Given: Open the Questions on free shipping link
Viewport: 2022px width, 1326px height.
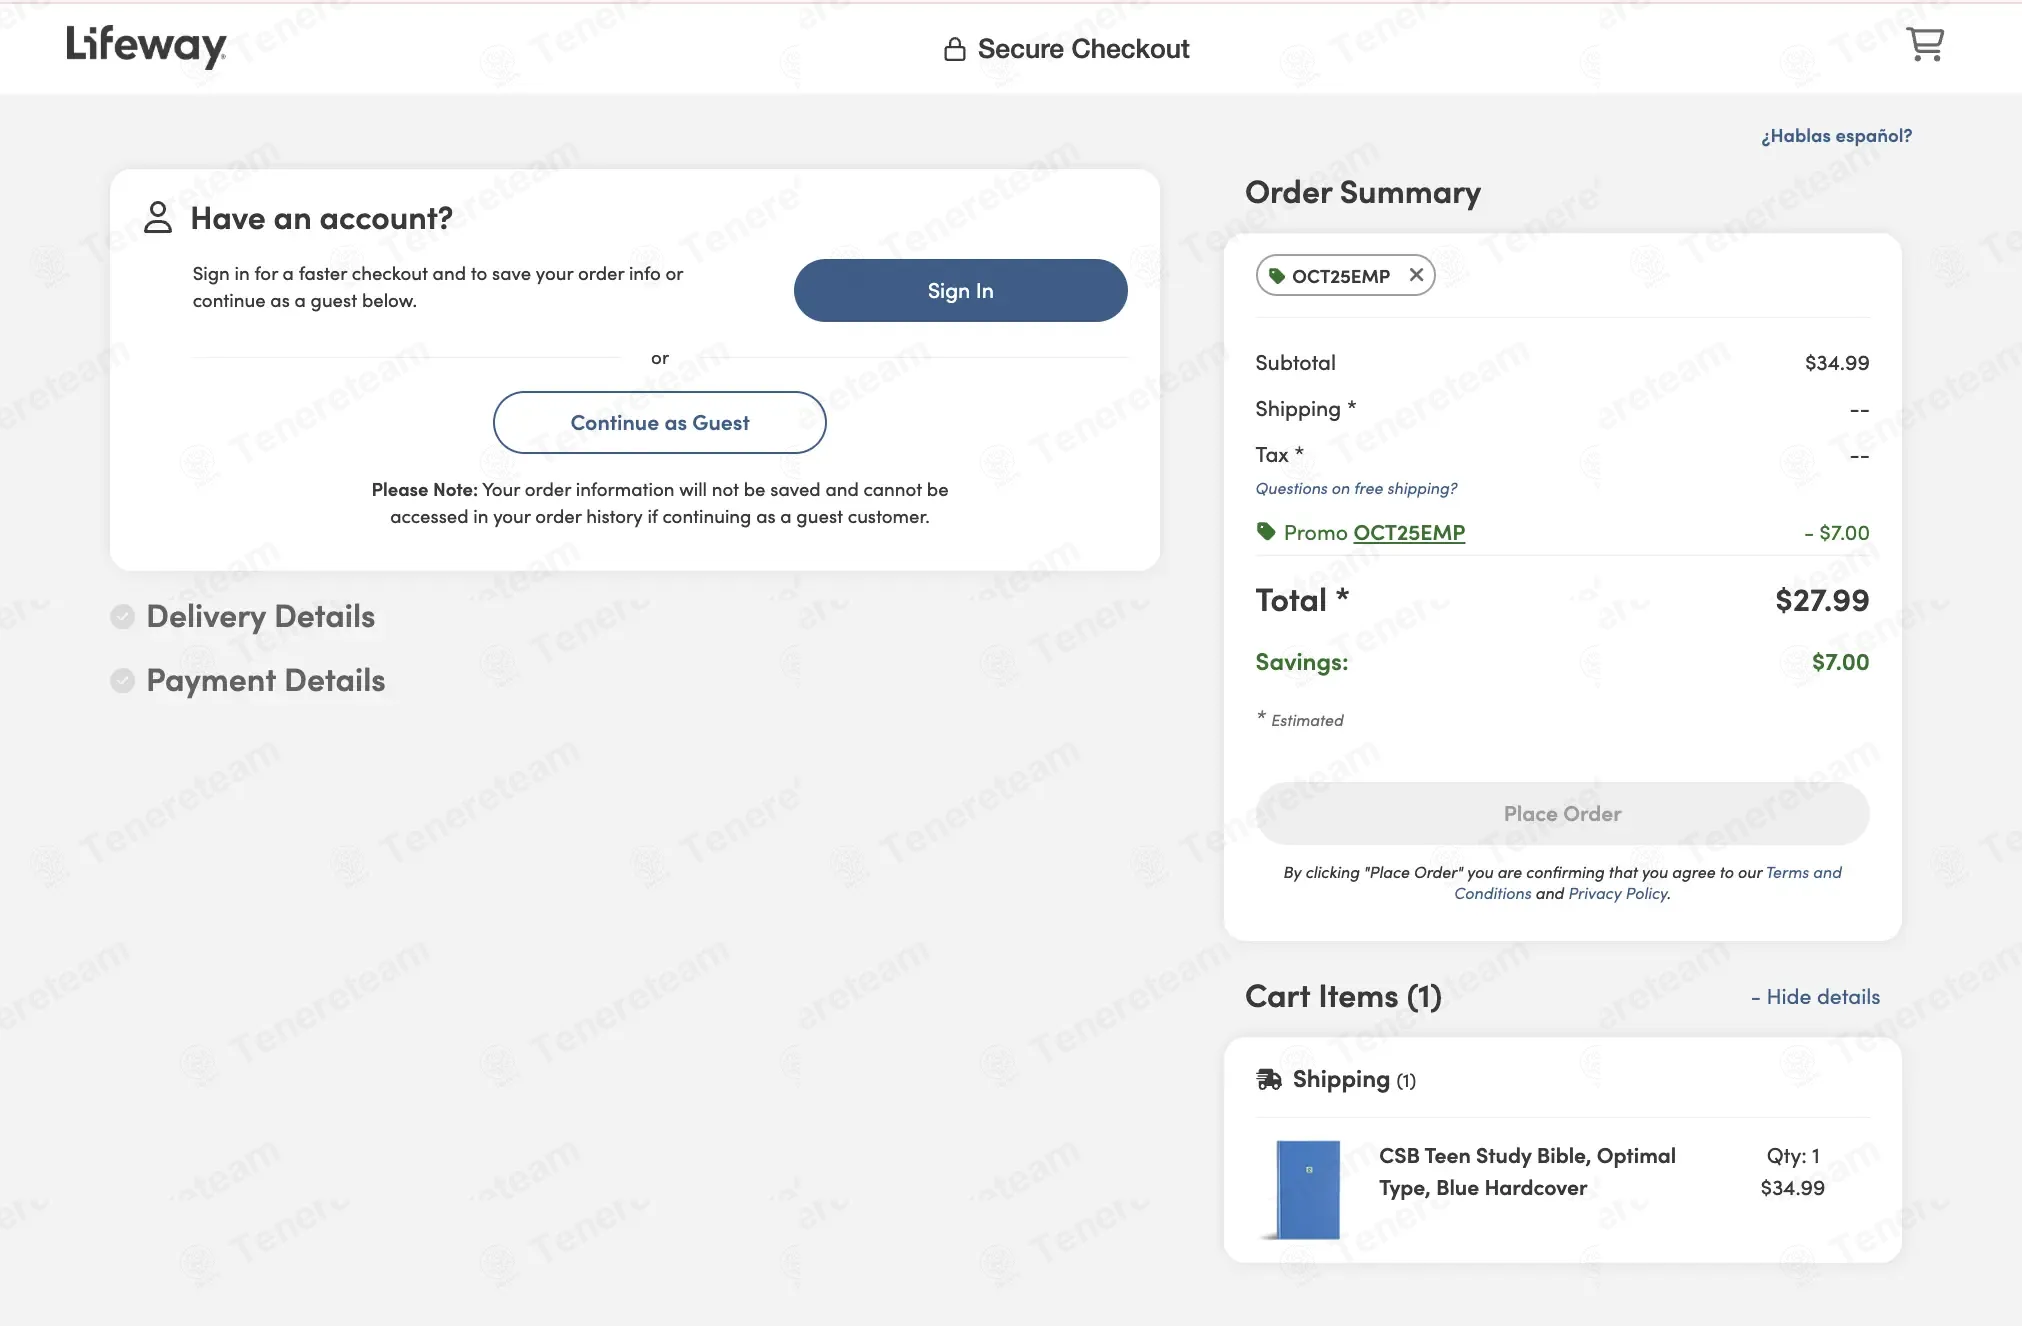Looking at the screenshot, I should coord(1356,488).
